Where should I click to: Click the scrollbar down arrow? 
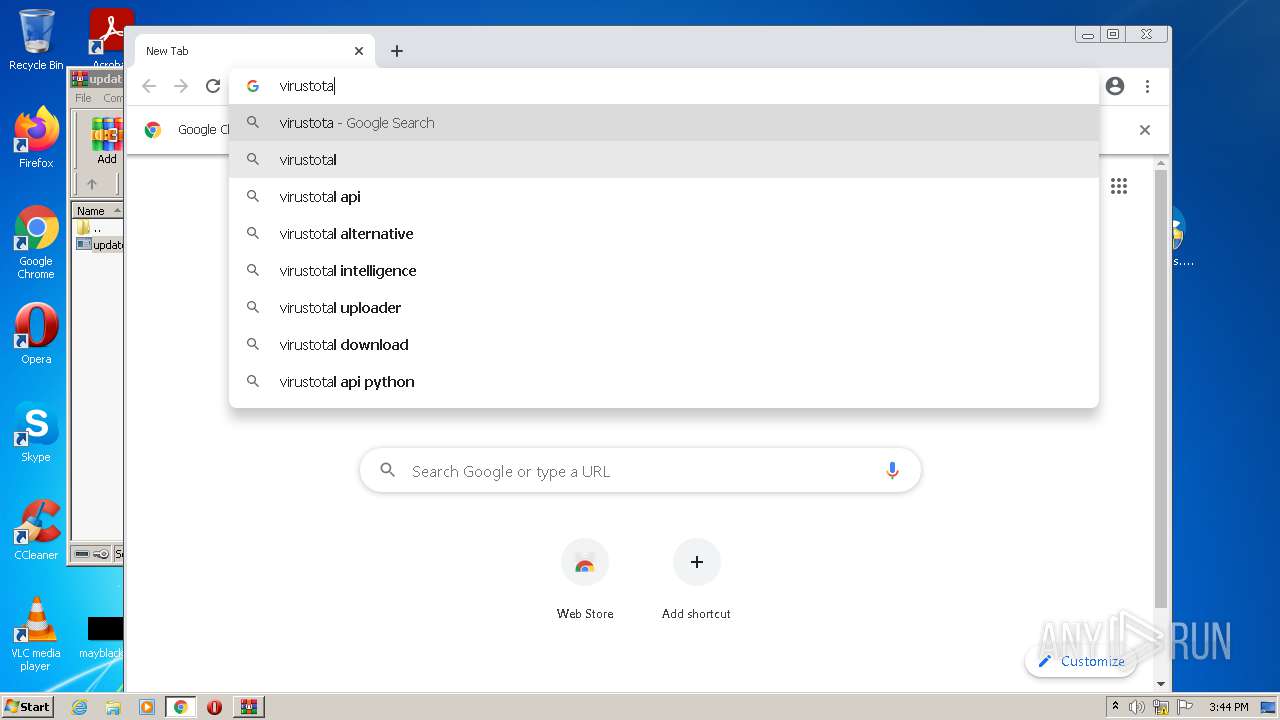tap(1161, 684)
